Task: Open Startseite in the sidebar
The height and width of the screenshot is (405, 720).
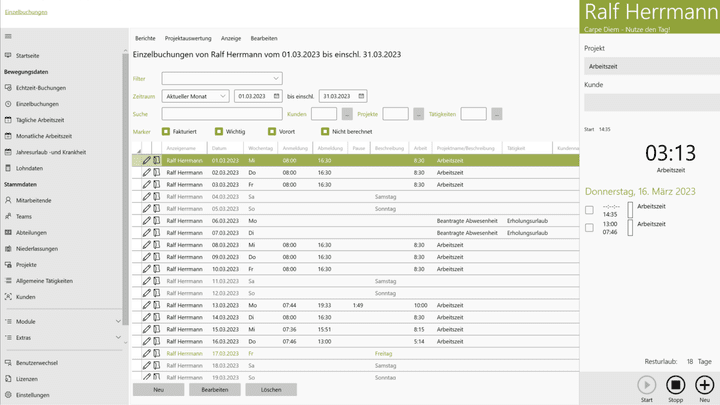Action: click(x=28, y=56)
